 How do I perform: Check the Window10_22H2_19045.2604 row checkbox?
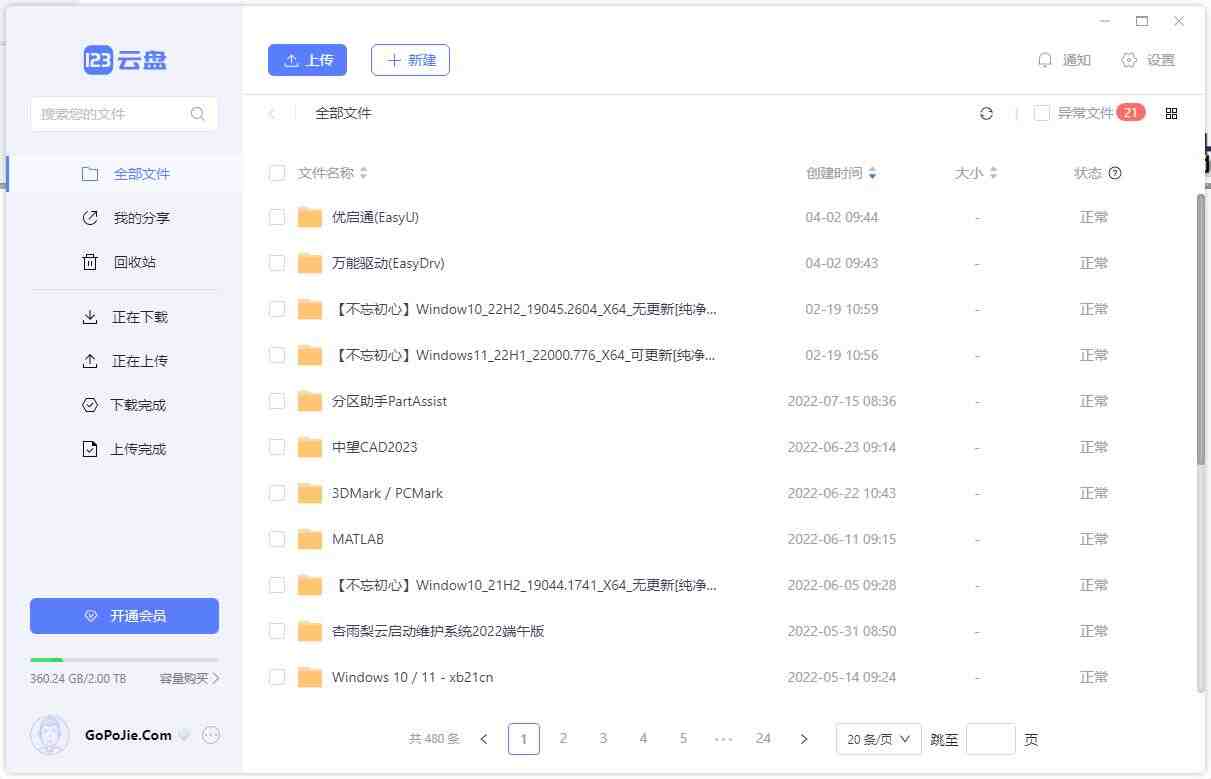coord(277,309)
